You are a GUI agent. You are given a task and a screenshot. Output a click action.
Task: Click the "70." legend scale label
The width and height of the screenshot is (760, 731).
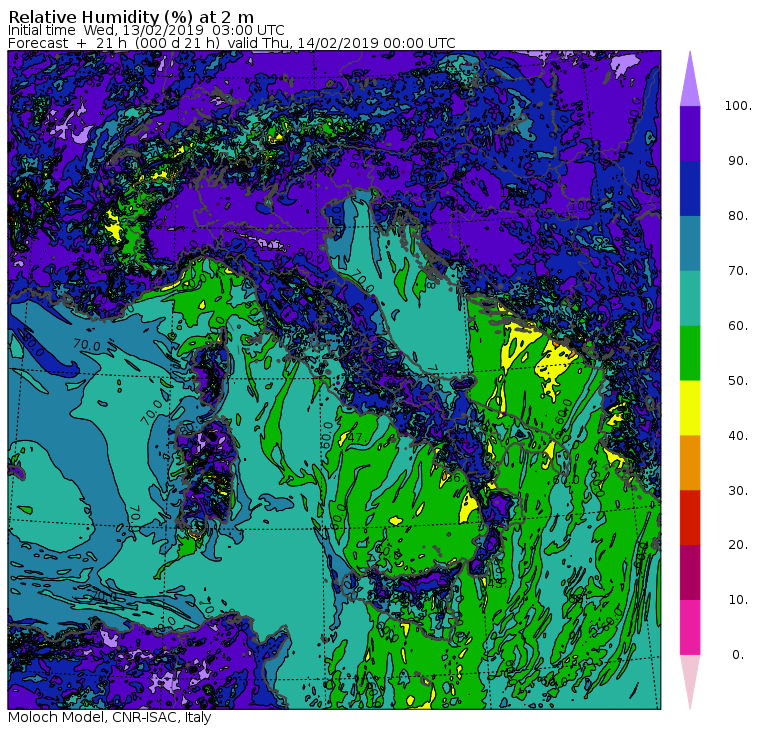pos(738,270)
